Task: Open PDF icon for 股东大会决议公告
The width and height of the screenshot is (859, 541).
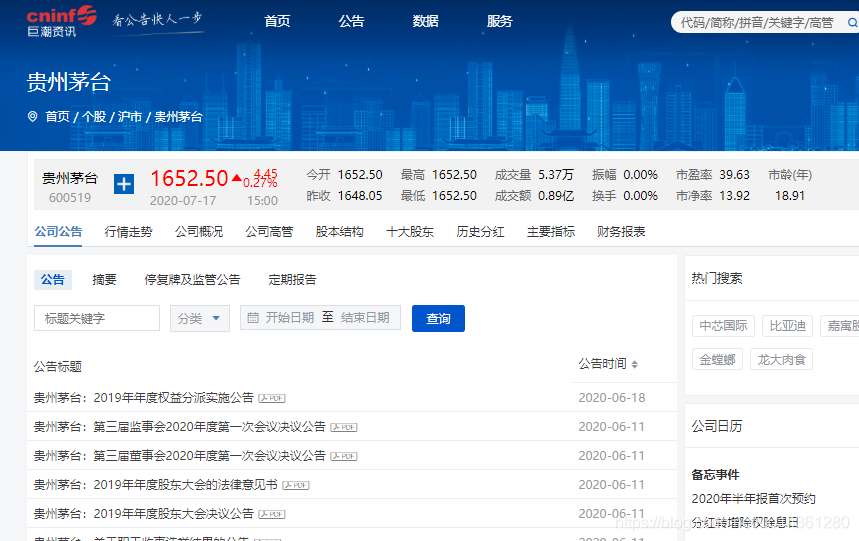Action: [272, 514]
